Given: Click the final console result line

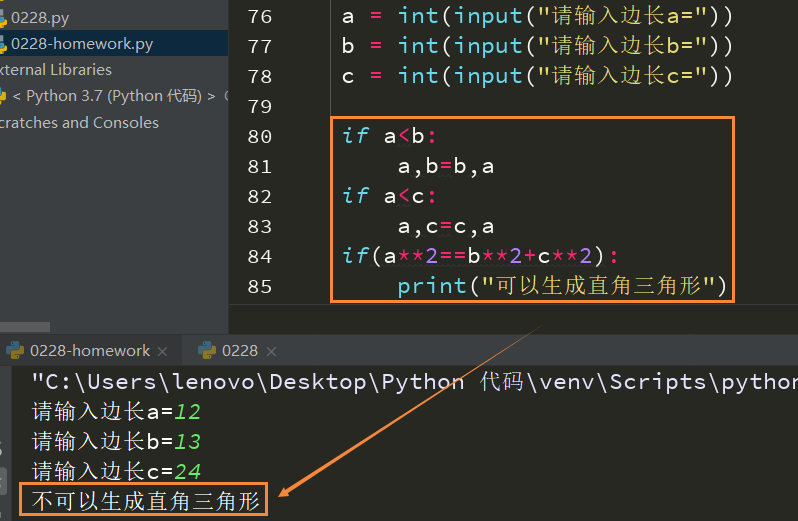Looking at the screenshot, I should 146,501.
